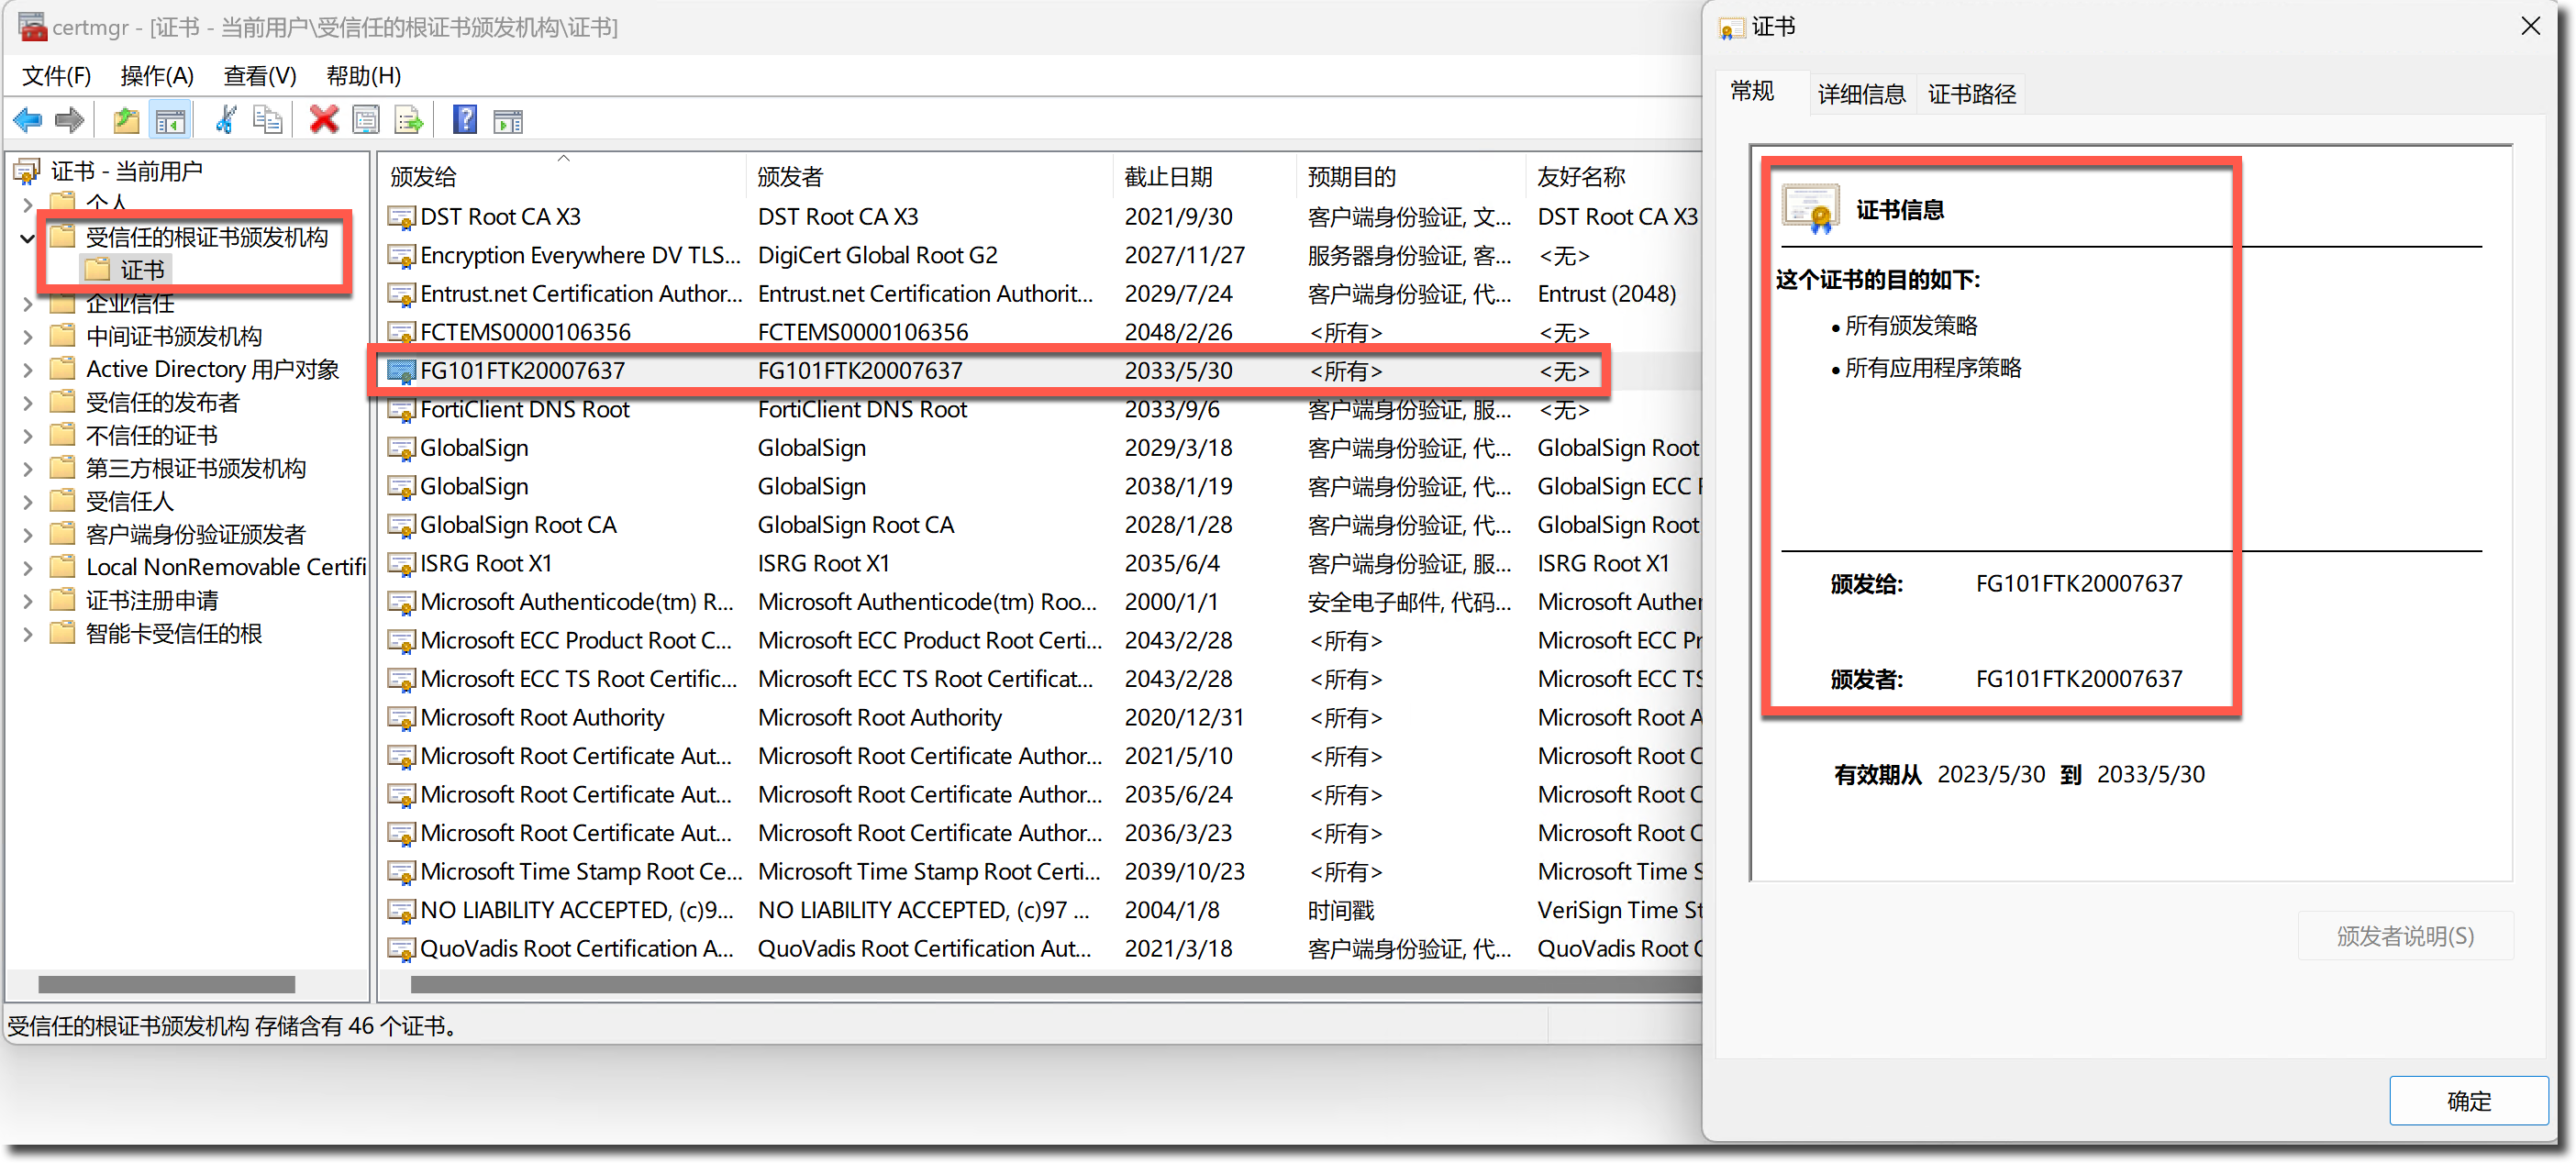Expand the 第三方根证书颁发机构 folder
This screenshot has width=2576, height=1163.
pyautogui.click(x=27, y=469)
